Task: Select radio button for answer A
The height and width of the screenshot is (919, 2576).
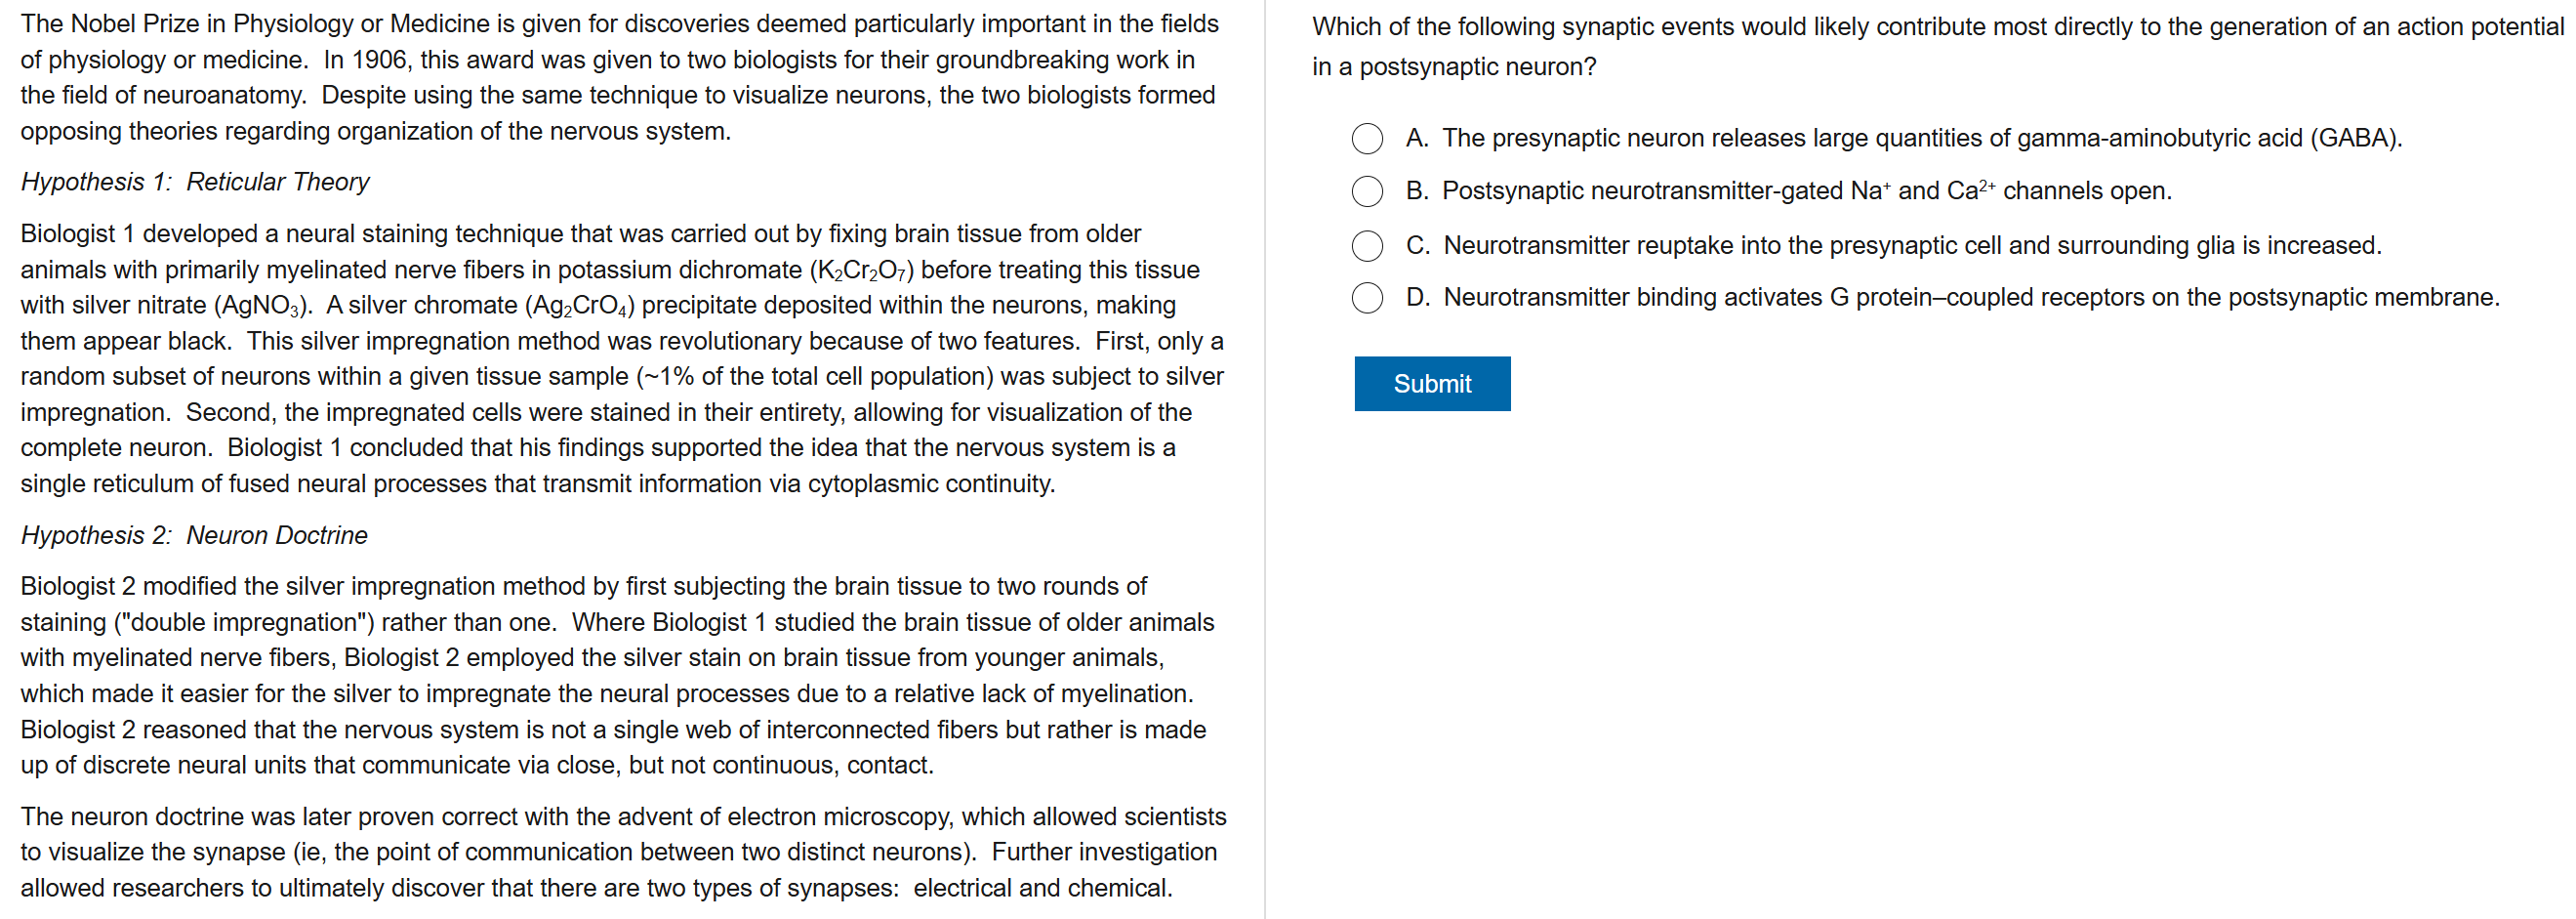Action: (1366, 138)
